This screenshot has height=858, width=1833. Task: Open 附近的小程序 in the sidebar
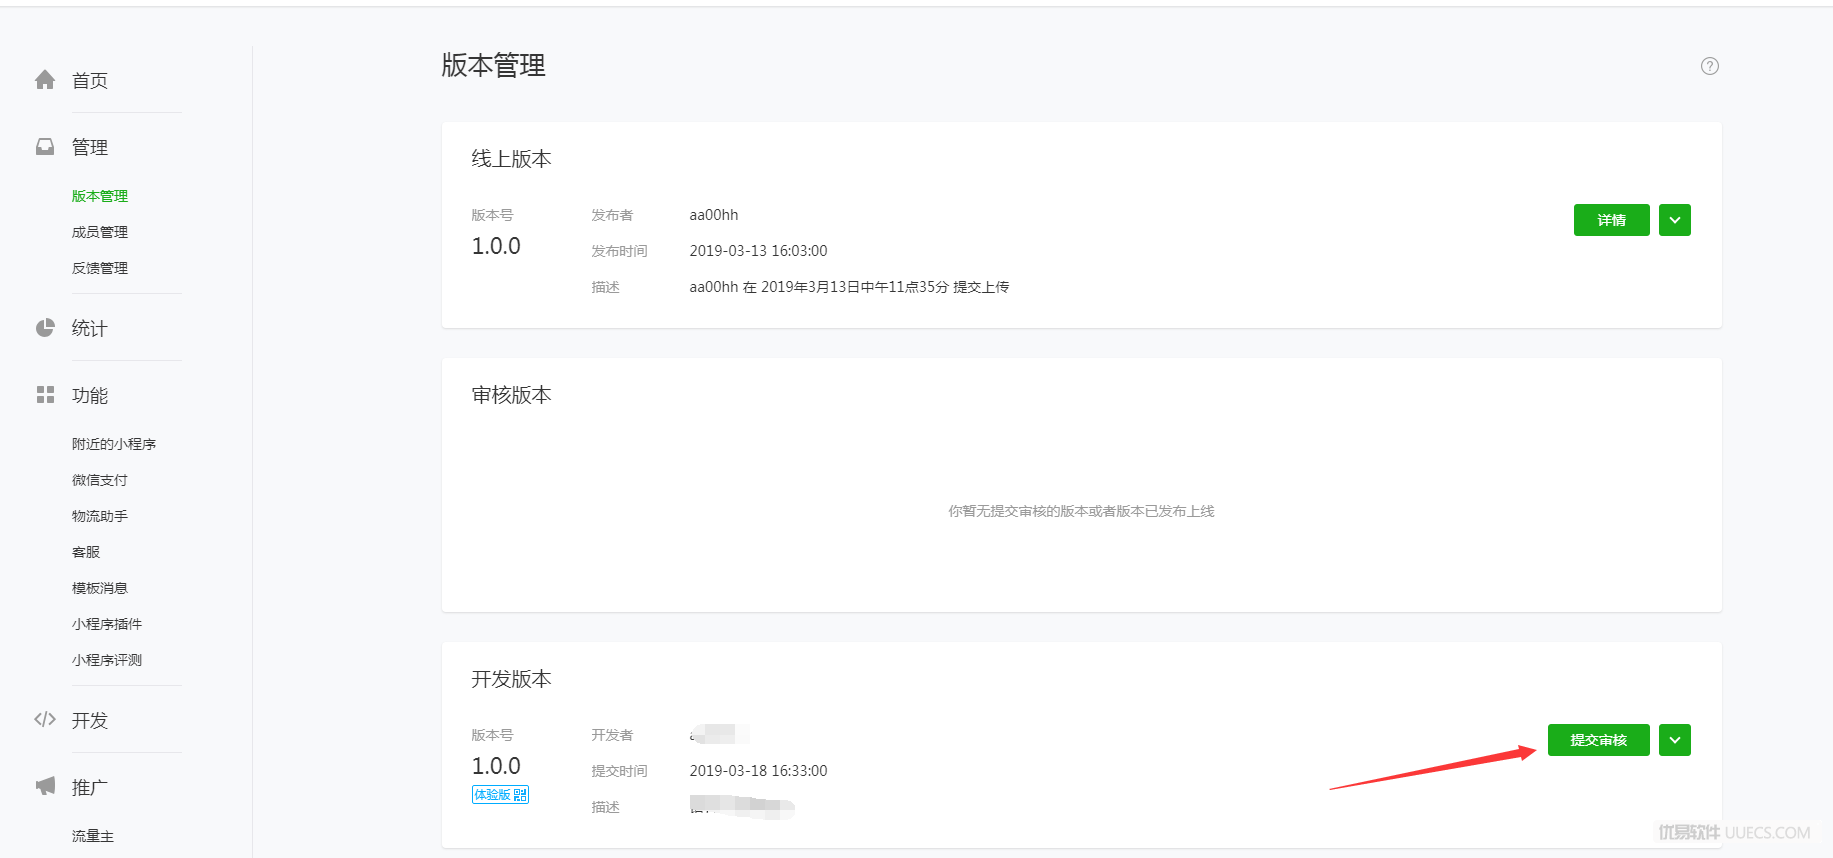[114, 444]
